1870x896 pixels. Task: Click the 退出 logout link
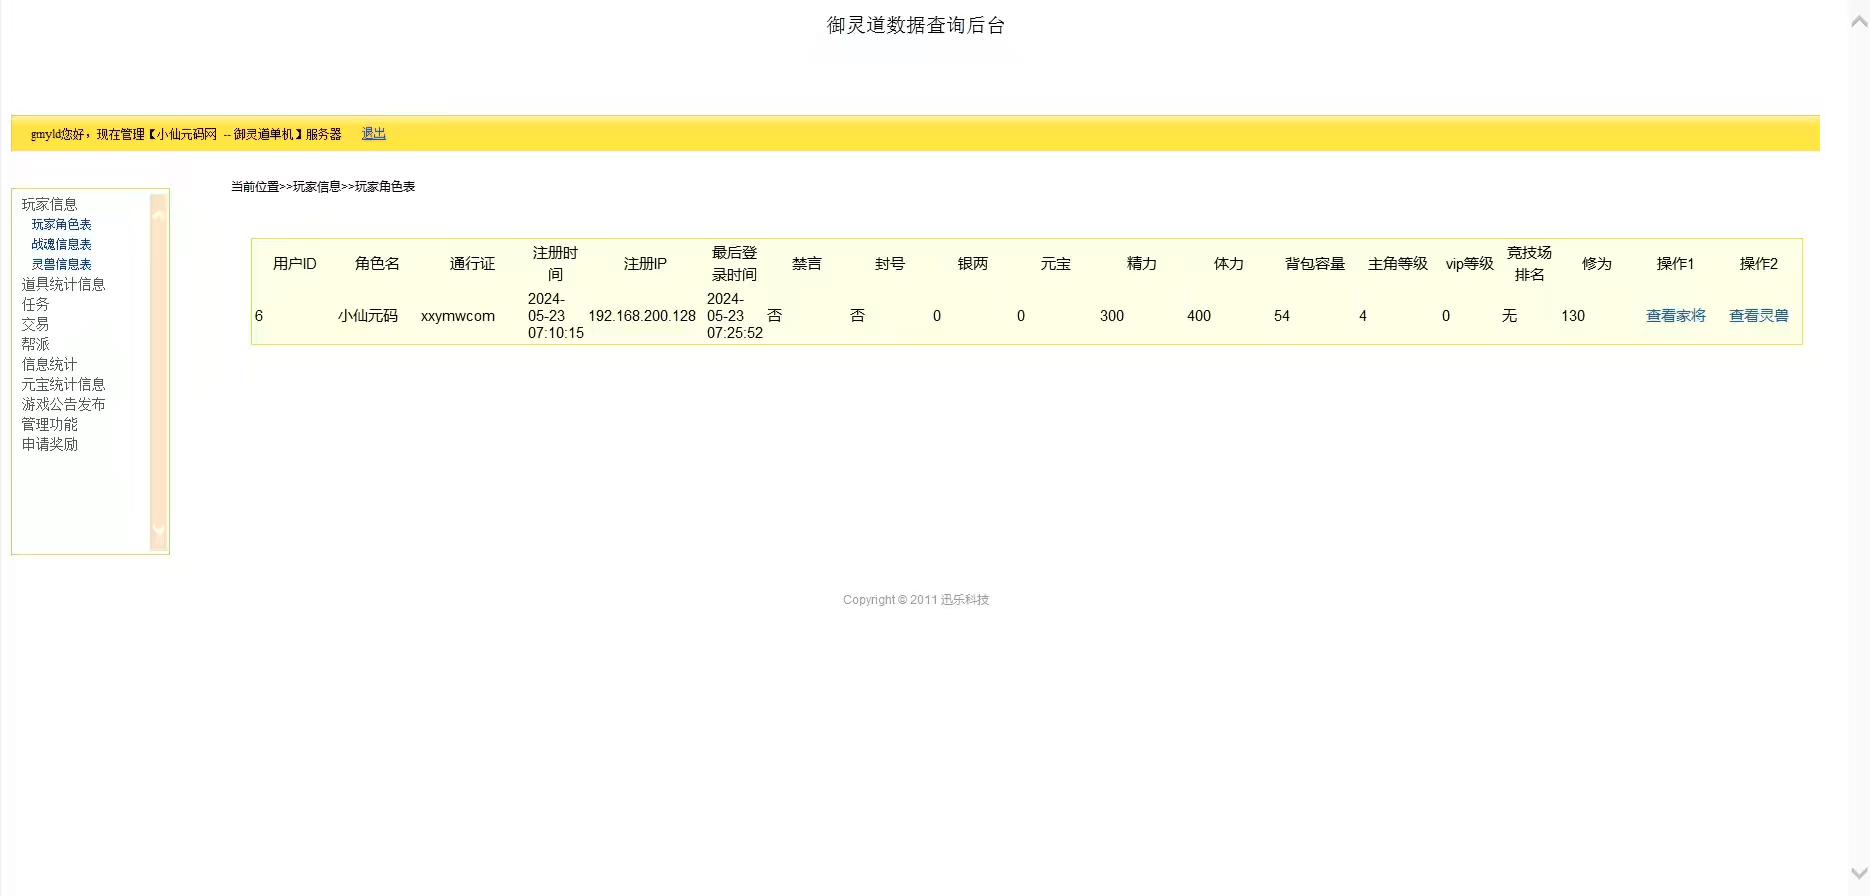[373, 134]
